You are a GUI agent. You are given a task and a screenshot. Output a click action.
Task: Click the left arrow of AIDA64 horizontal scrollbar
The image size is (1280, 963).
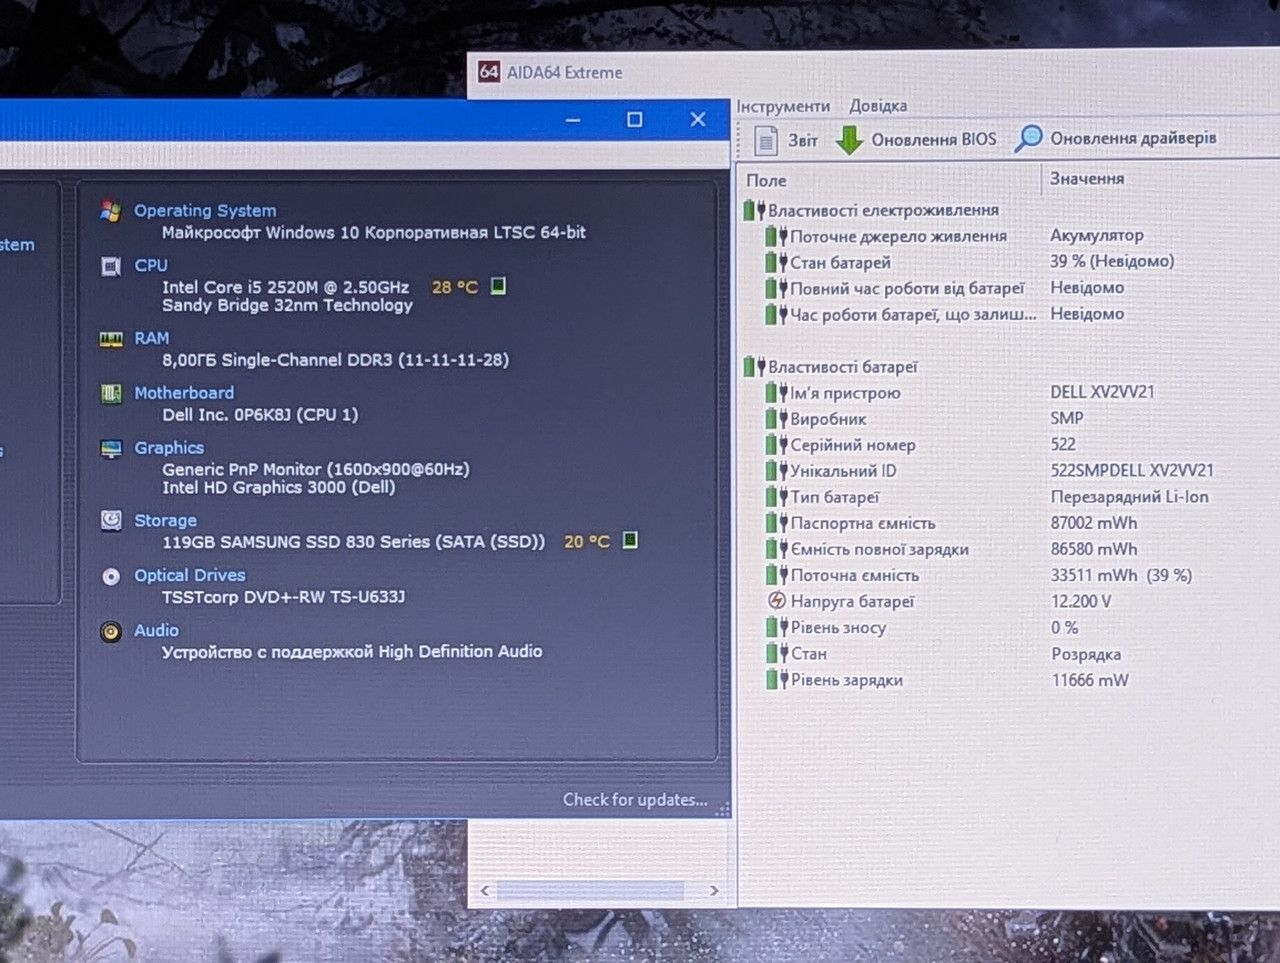tap(485, 891)
